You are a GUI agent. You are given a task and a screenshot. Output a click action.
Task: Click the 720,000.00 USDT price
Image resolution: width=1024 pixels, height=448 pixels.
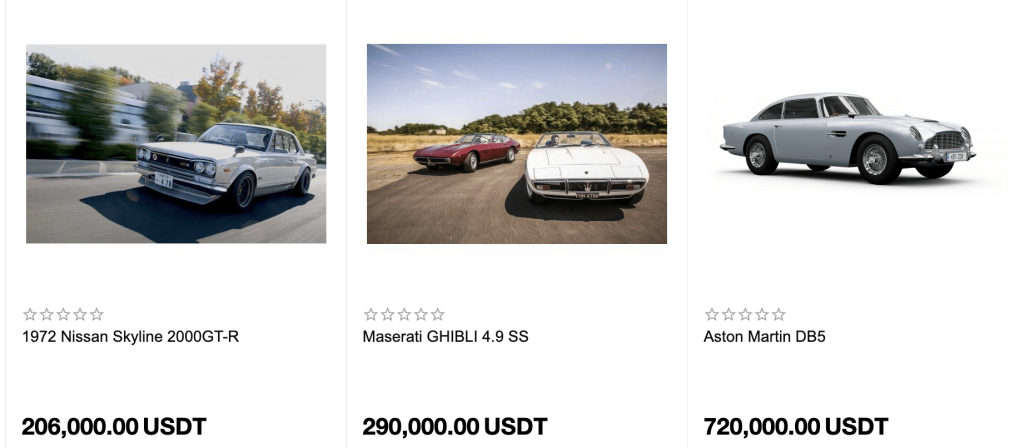tap(796, 427)
